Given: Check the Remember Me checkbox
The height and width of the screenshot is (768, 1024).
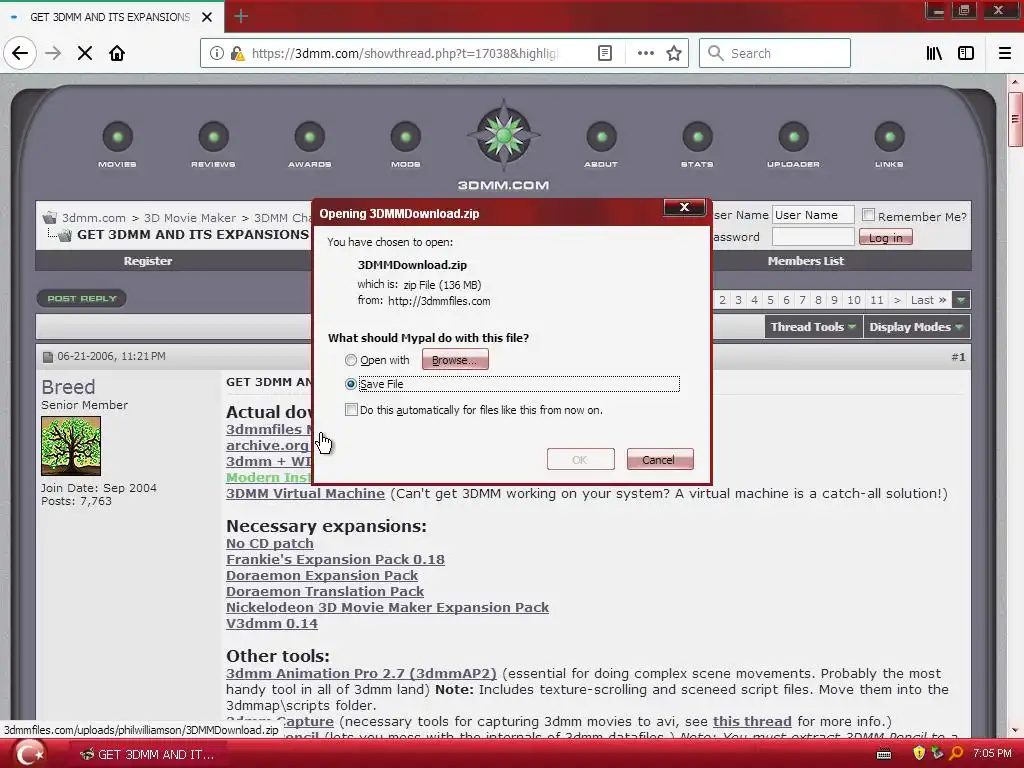Looking at the screenshot, I should (869, 215).
